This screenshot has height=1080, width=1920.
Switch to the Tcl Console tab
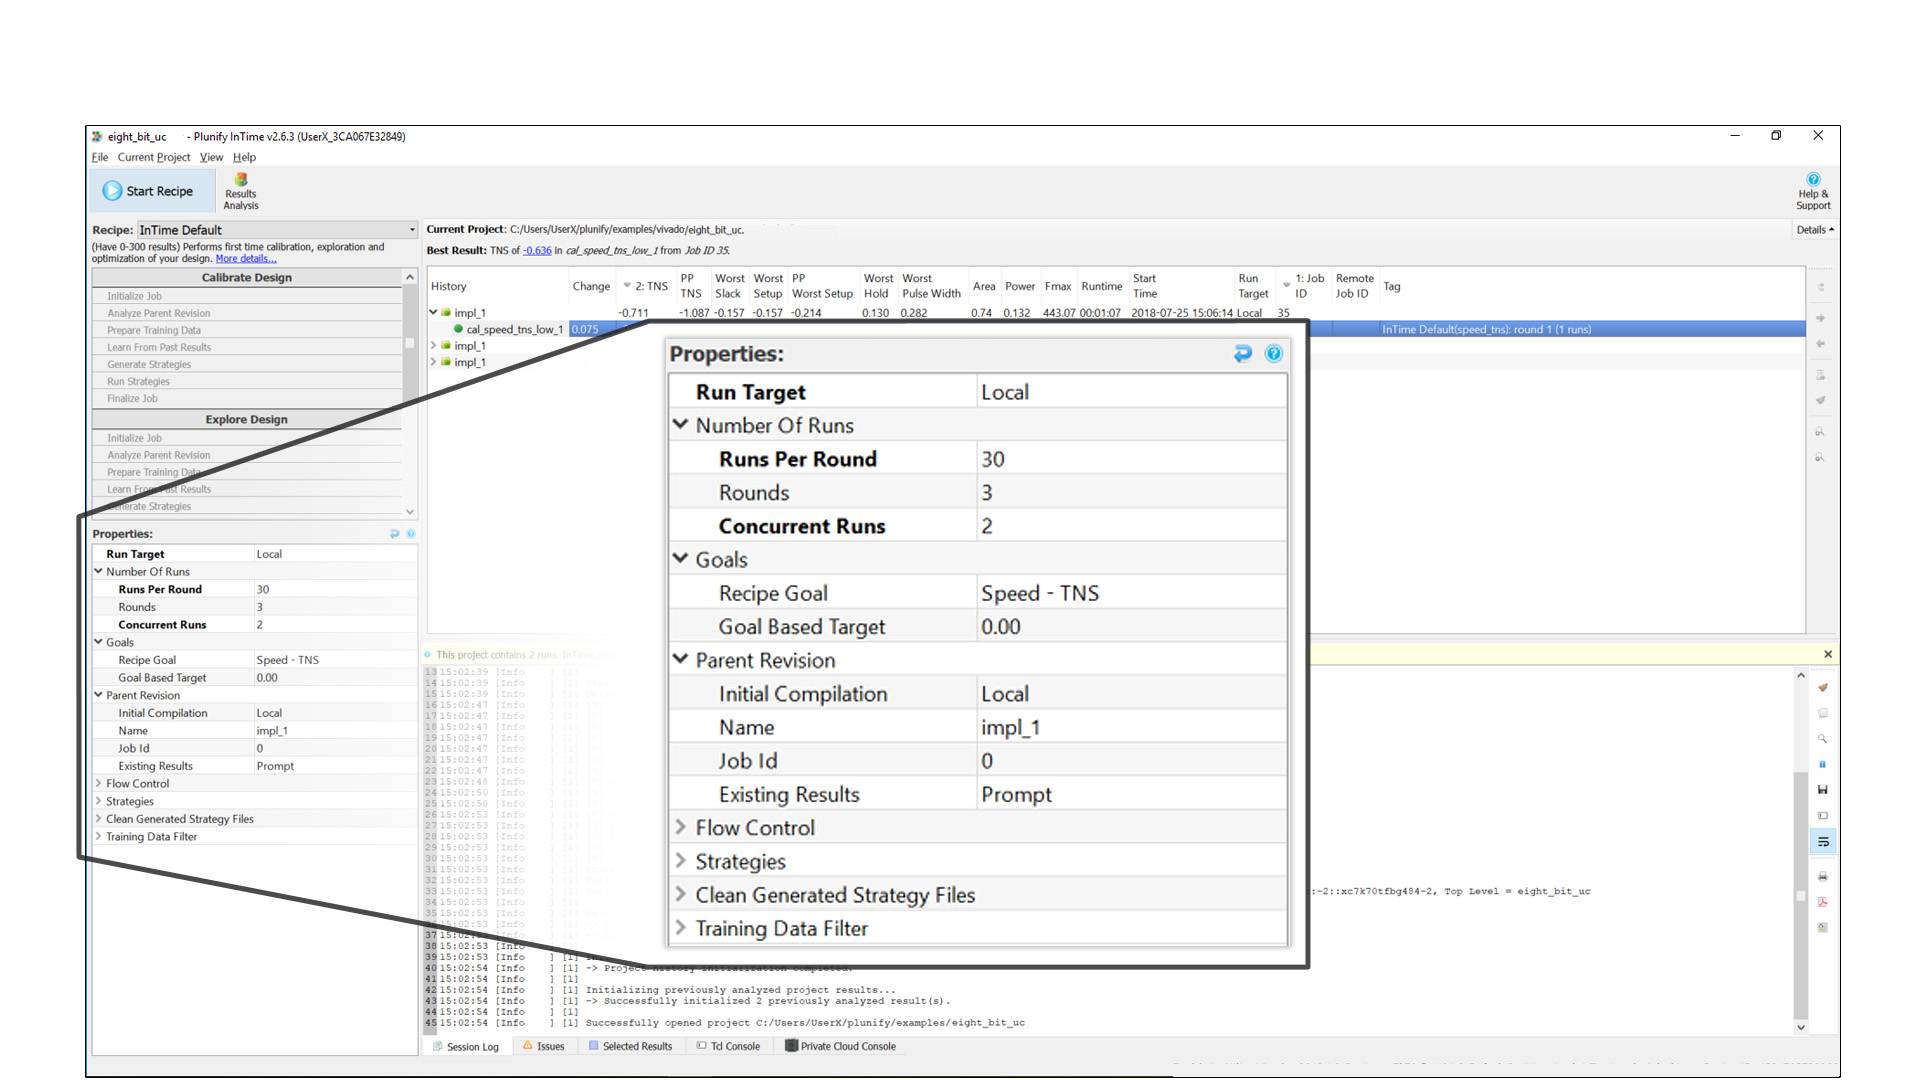(728, 1047)
